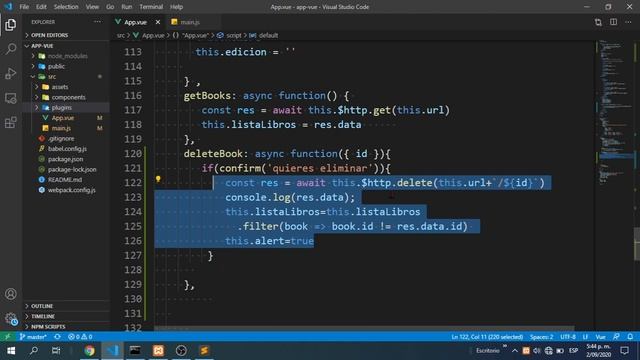Click the lightbulb code action on line 122
Screen dimensions: 640x360
[x=158, y=179]
